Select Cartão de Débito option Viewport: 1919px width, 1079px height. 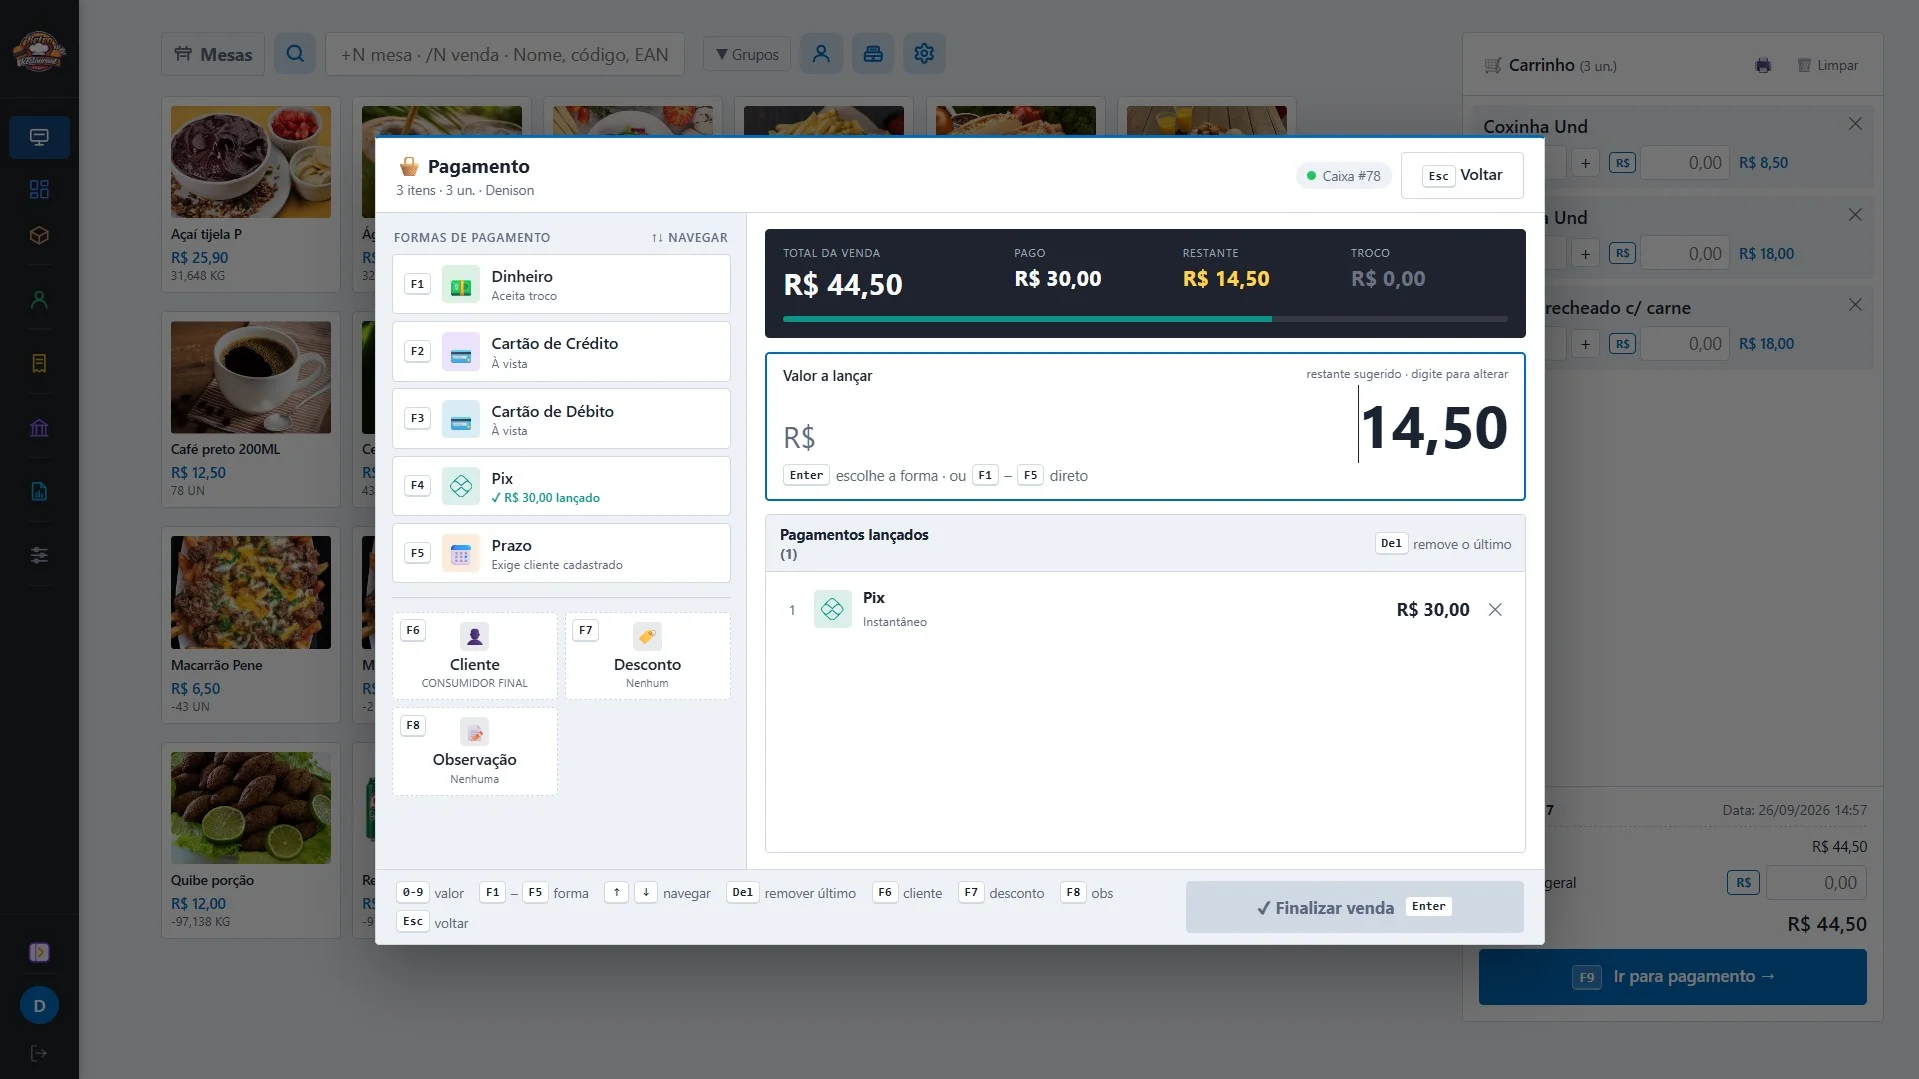pos(561,418)
